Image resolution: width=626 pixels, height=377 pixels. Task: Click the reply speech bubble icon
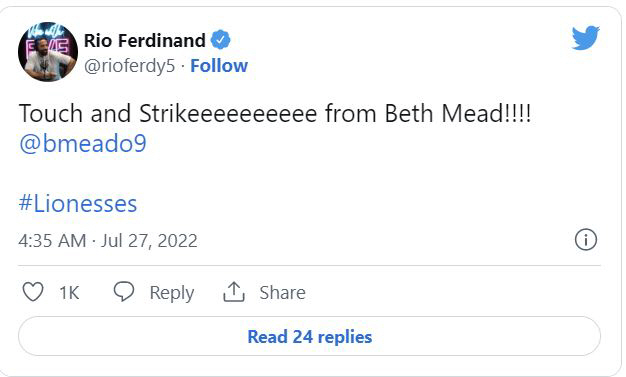124,291
